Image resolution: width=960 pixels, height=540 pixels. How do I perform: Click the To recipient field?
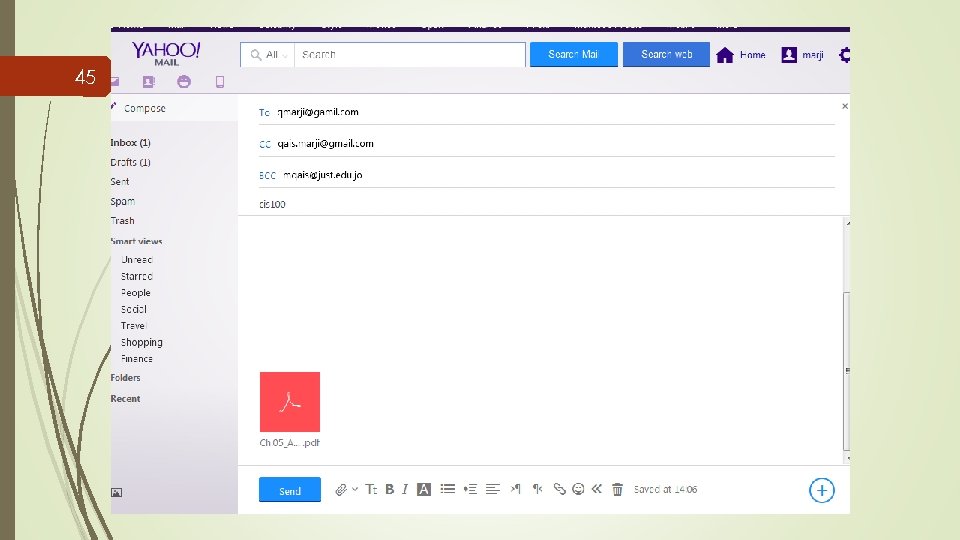547,112
